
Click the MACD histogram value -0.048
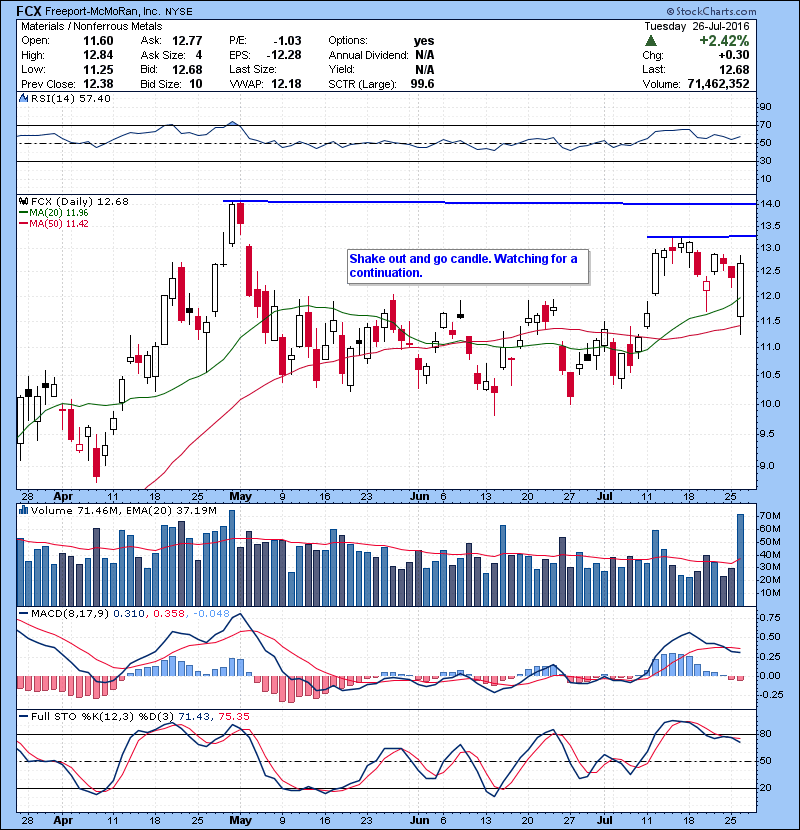[211, 614]
